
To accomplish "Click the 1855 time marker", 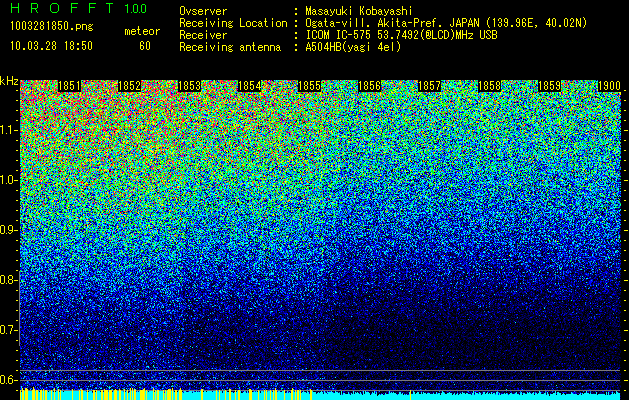I will pos(310,86).
